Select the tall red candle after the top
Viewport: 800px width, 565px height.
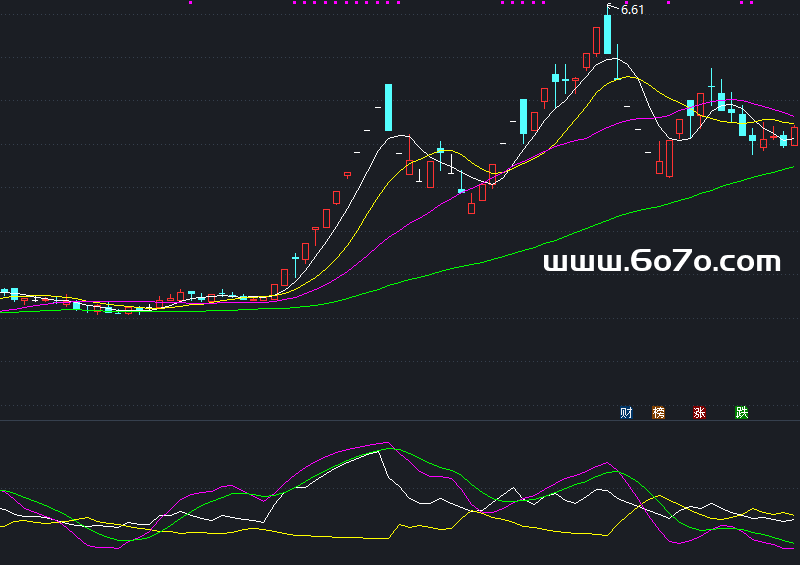coord(669,158)
